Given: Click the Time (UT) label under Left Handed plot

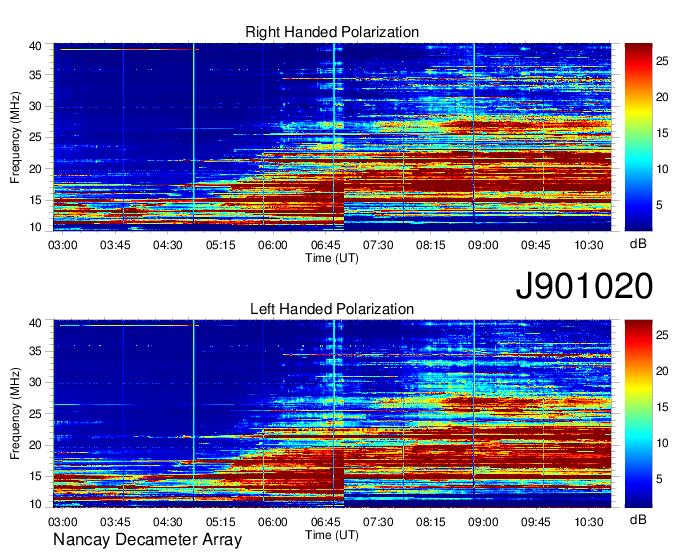Looking at the screenshot, I should pos(332,535).
